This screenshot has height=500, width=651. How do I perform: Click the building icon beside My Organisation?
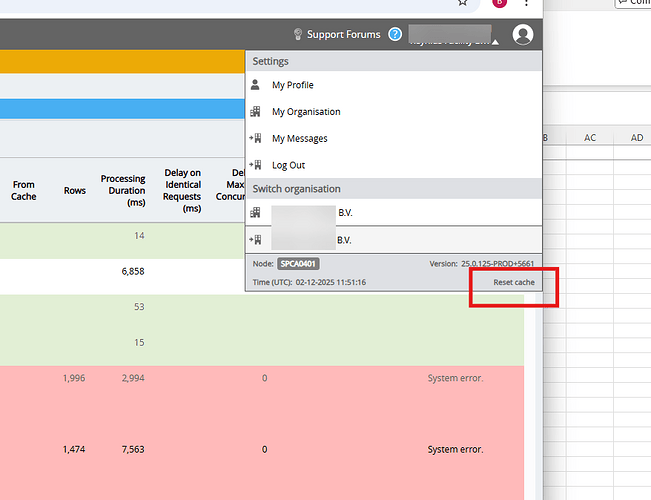point(255,112)
